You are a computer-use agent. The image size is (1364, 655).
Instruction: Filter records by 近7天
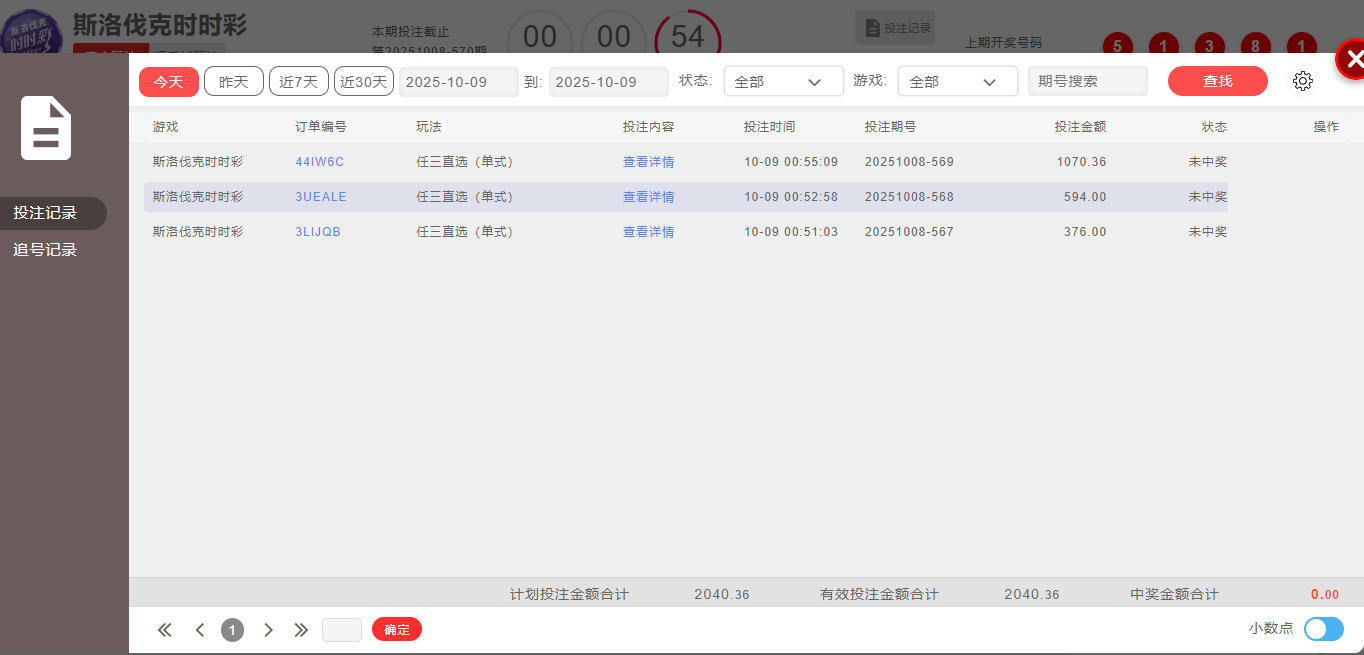[298, 82]
